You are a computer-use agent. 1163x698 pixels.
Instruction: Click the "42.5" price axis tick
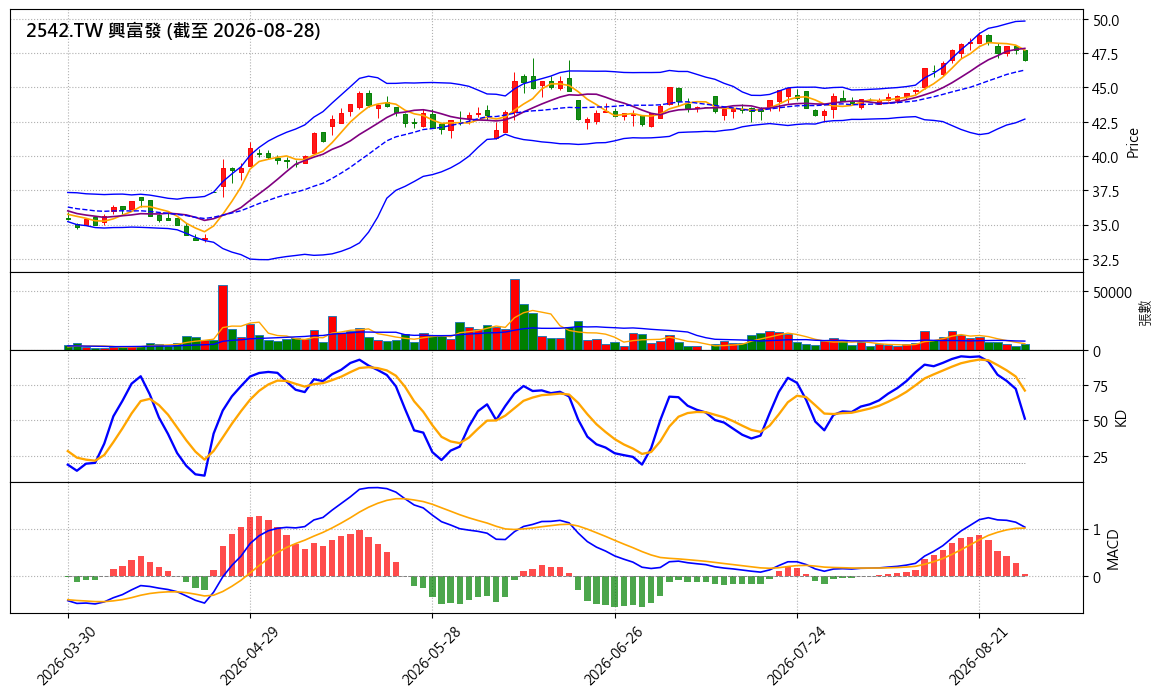point(1106,123)
